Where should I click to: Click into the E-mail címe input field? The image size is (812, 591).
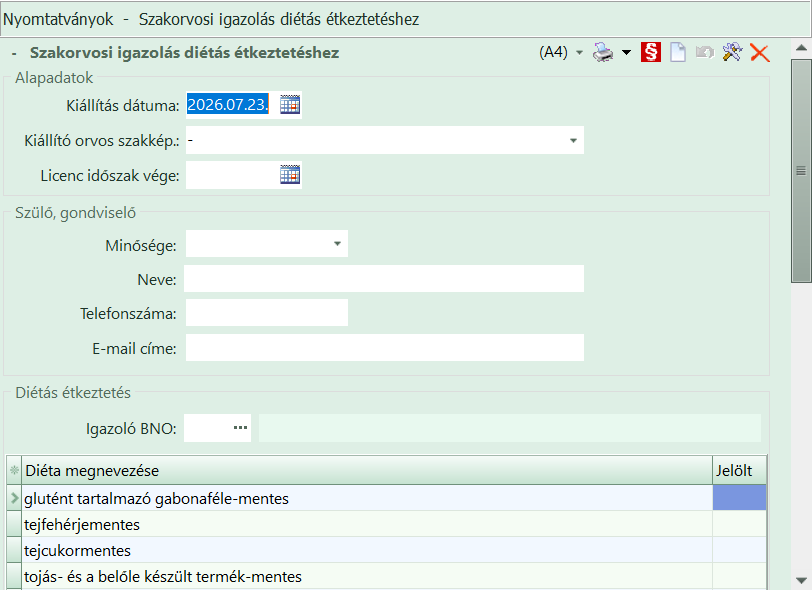385,348
